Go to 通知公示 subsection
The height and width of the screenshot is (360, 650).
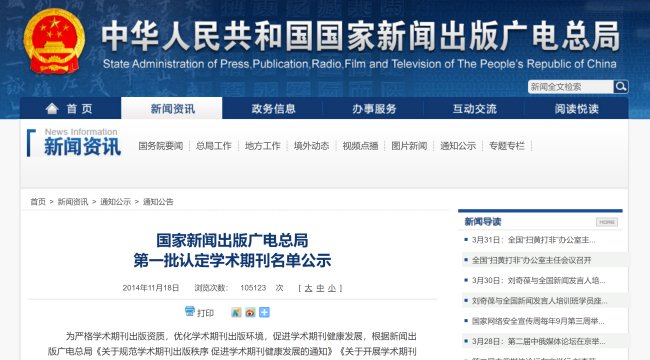458,146
